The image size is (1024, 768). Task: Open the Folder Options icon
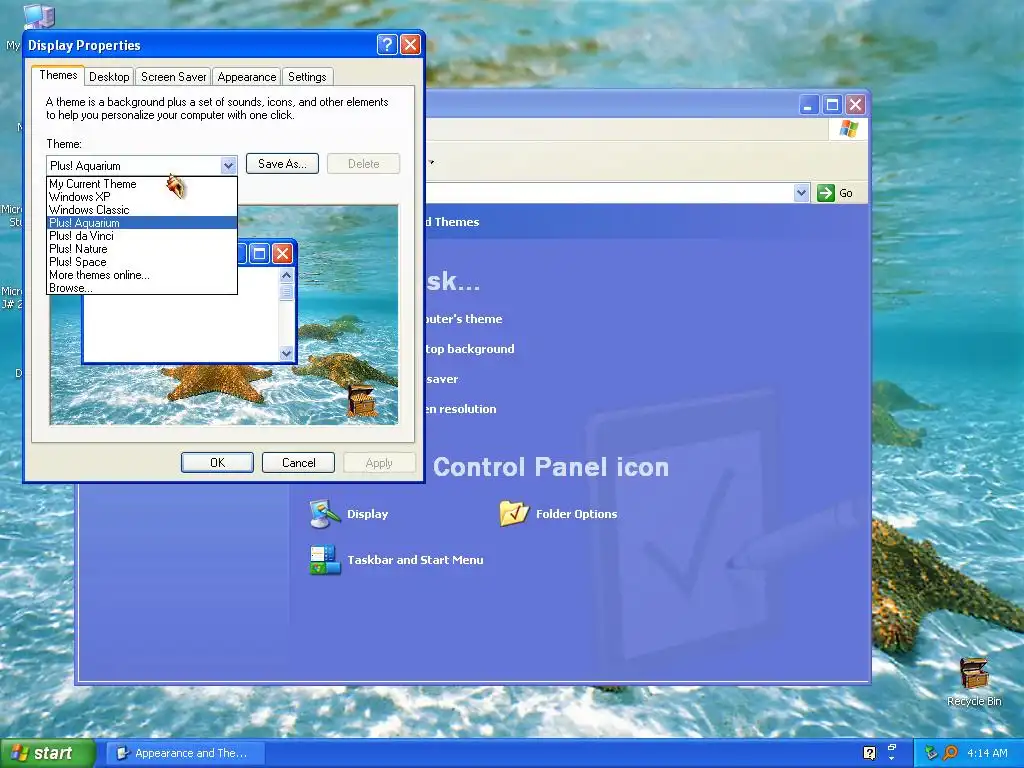514,513
